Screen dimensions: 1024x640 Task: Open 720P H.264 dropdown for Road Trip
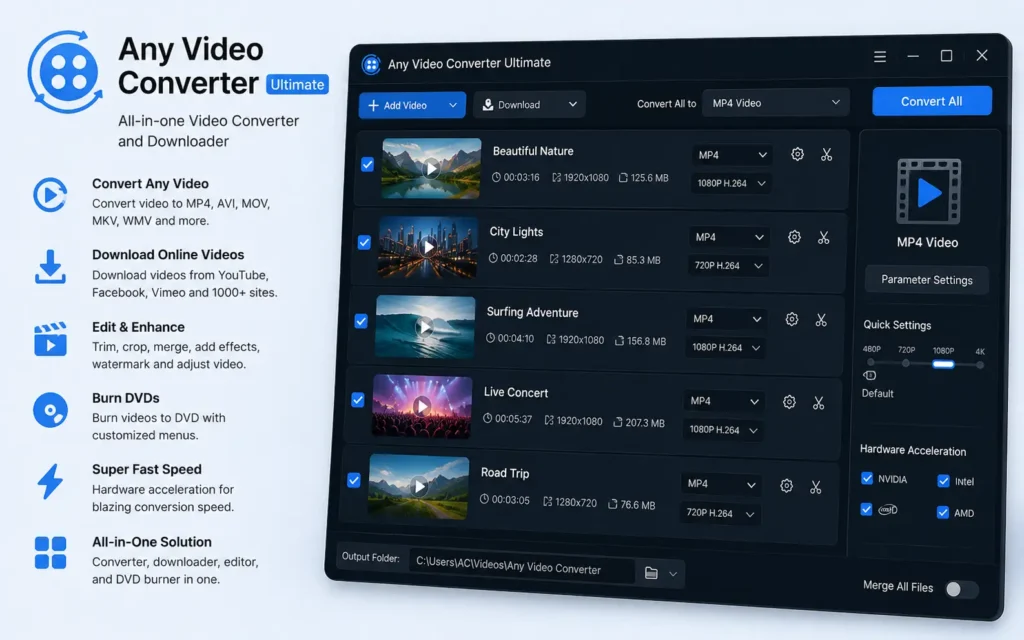[720, 513]
